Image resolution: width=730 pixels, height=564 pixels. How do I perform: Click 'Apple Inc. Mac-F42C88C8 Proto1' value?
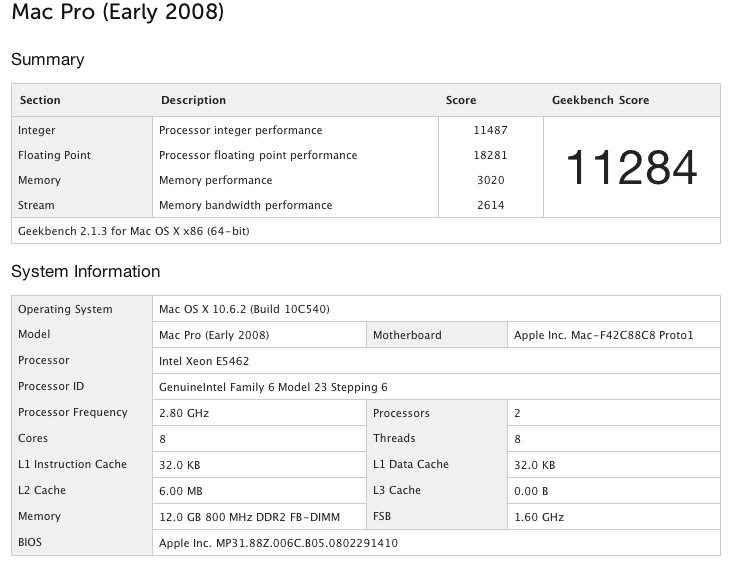603,335
